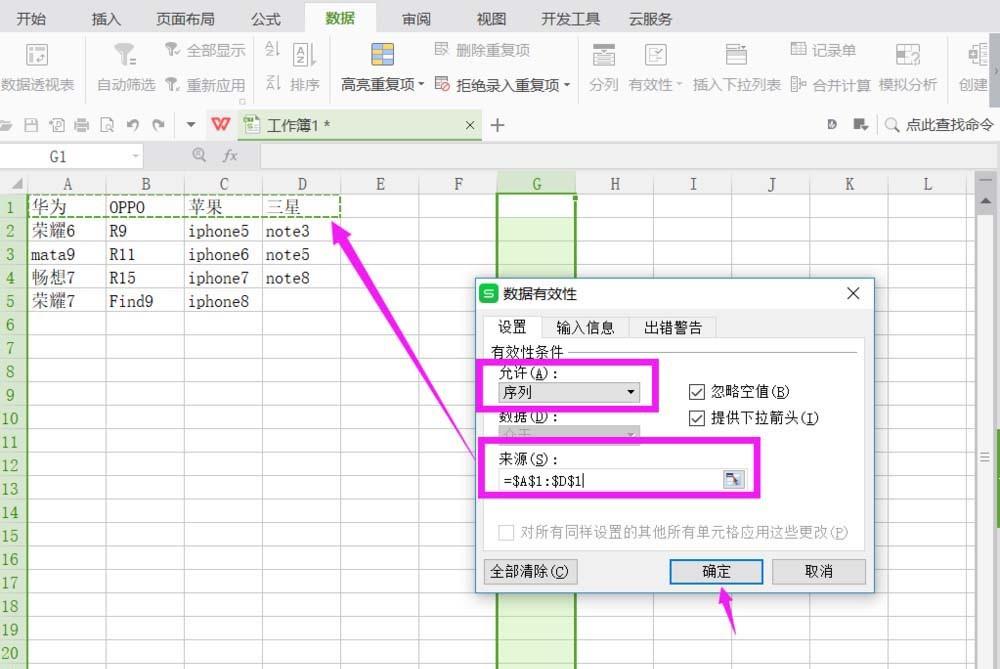Open the 审阅 ribbon tab

(x=416, y=17)
